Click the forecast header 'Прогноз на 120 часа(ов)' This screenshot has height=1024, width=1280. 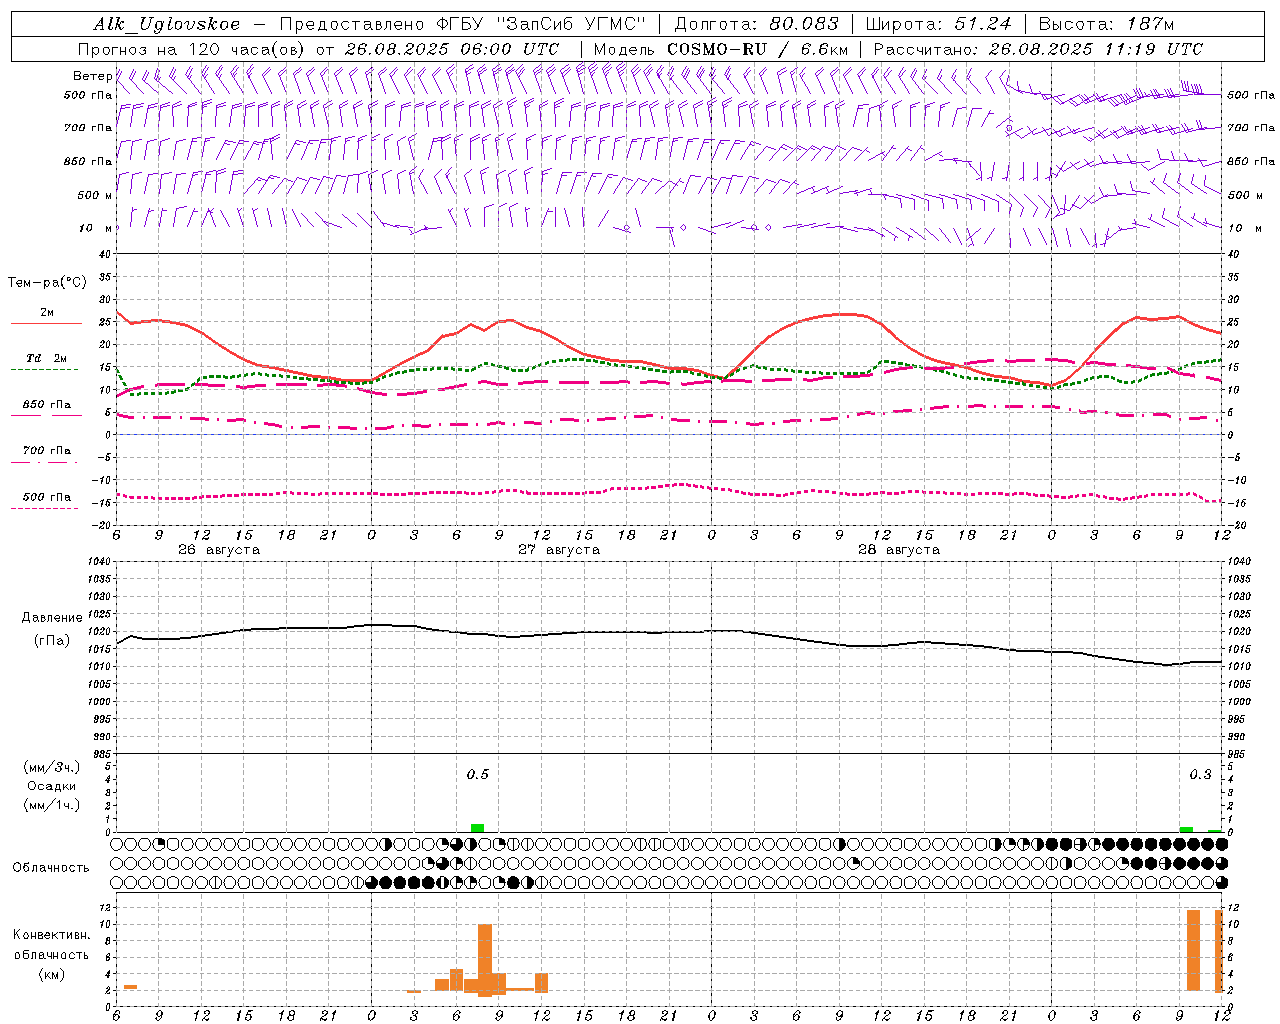193,49
